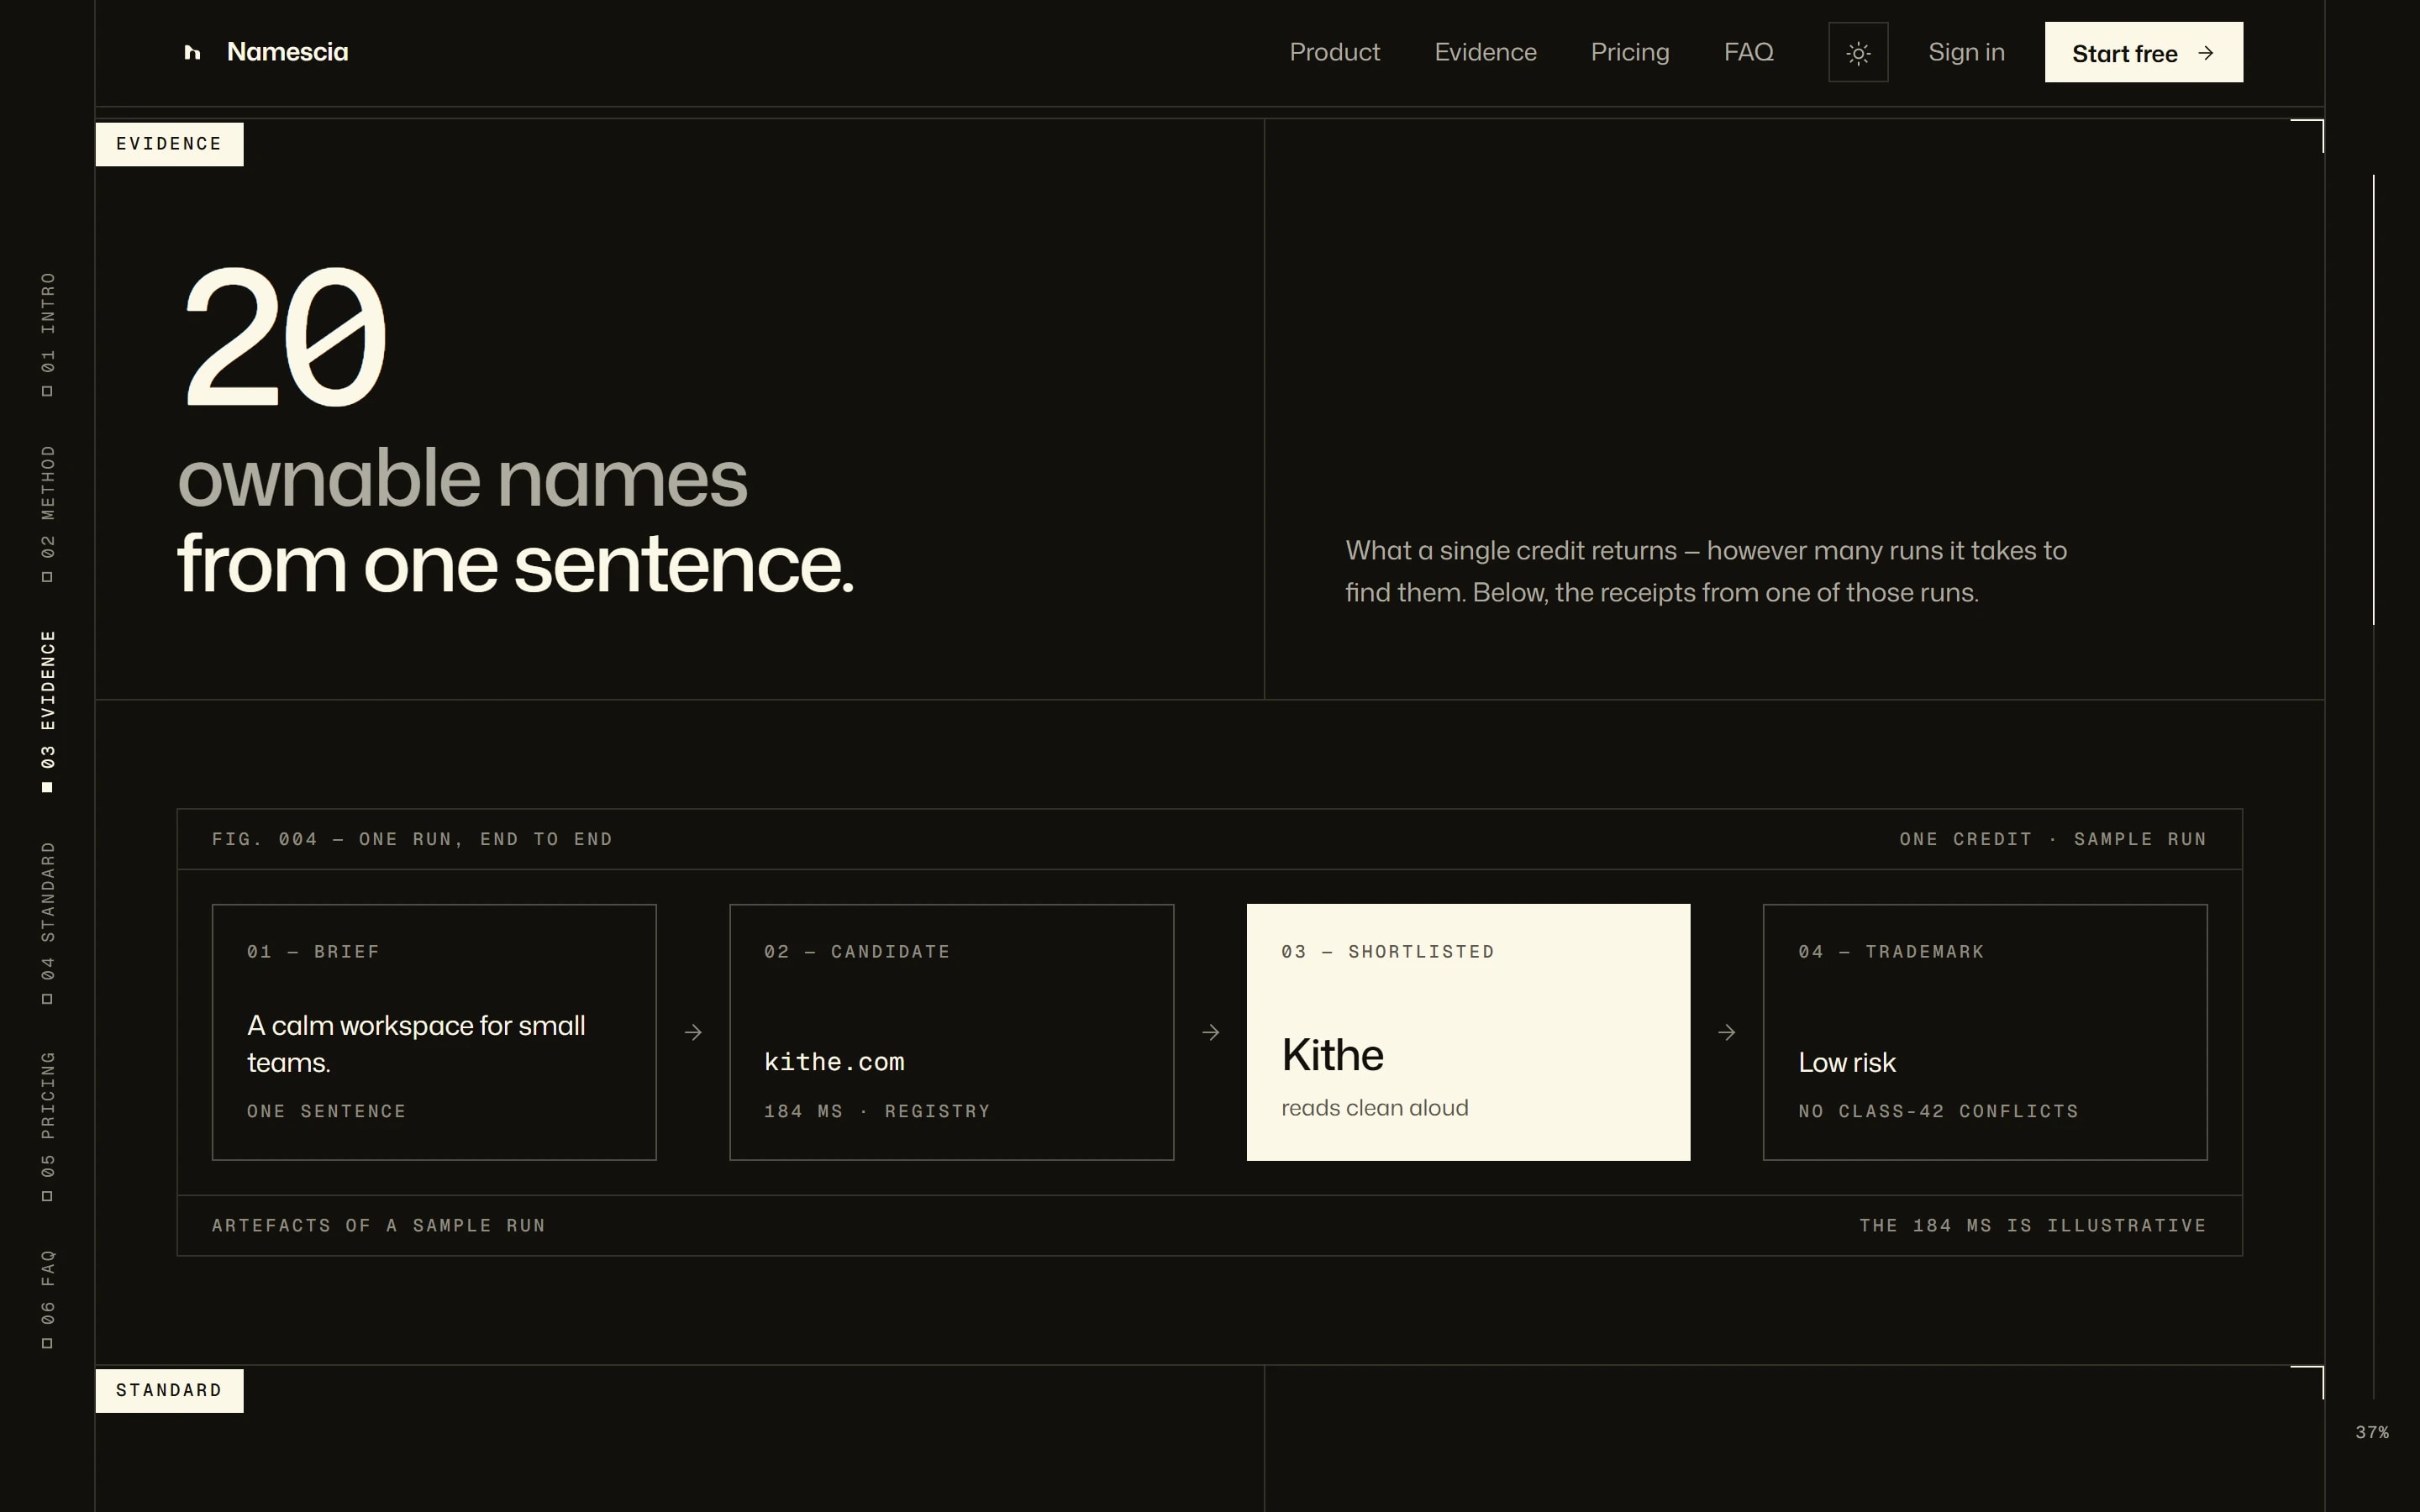Click the corner bracket marker beside Evidence section

pyautogui.click(x=2307, y=136)
